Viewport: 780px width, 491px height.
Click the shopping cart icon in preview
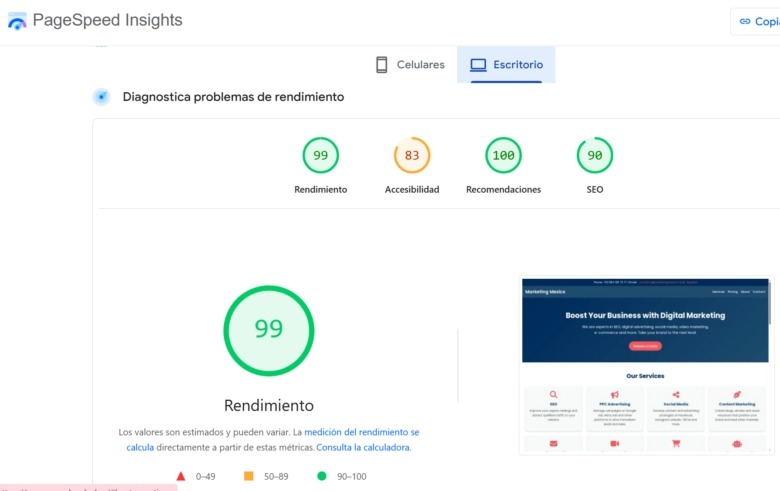[x=676, y=443]
